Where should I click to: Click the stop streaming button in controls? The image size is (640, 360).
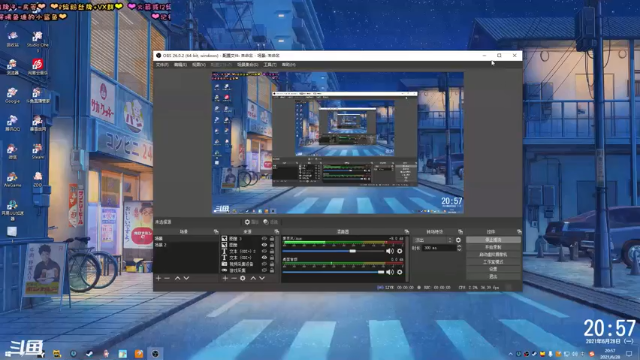(x=493, y=240)
